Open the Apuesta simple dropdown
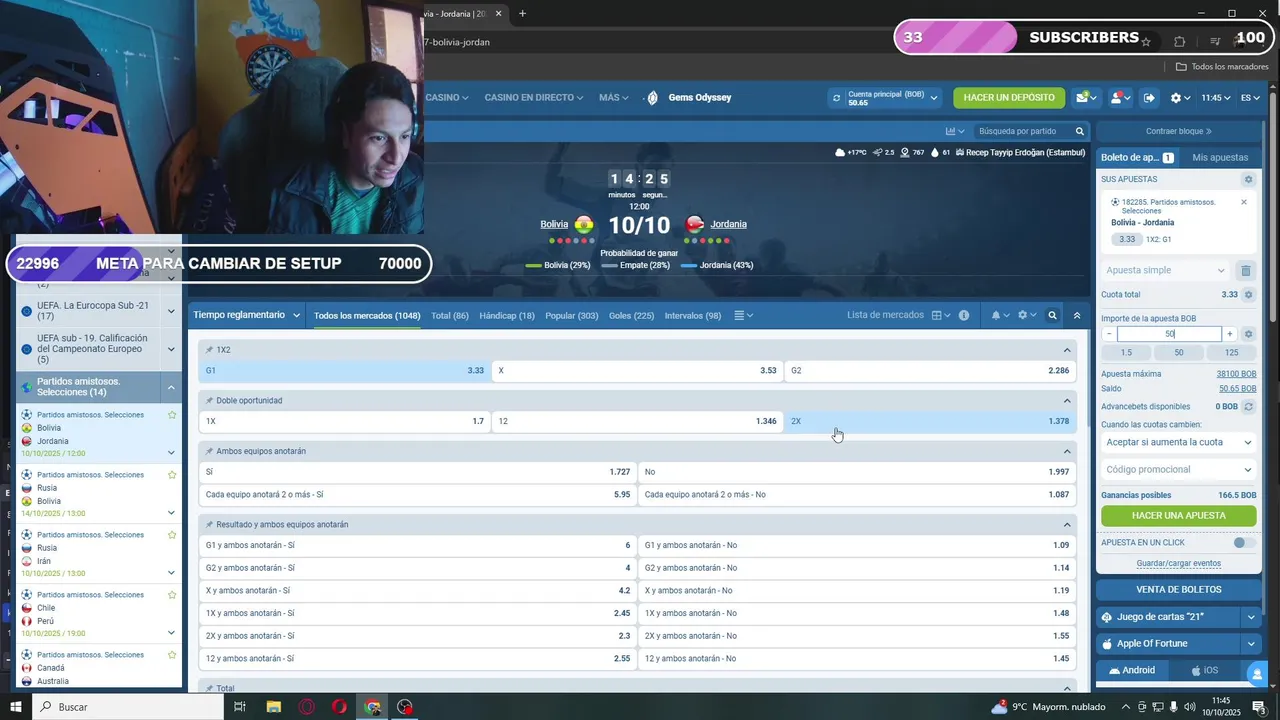This screenshot has height=720, width=1280. 1166,270
